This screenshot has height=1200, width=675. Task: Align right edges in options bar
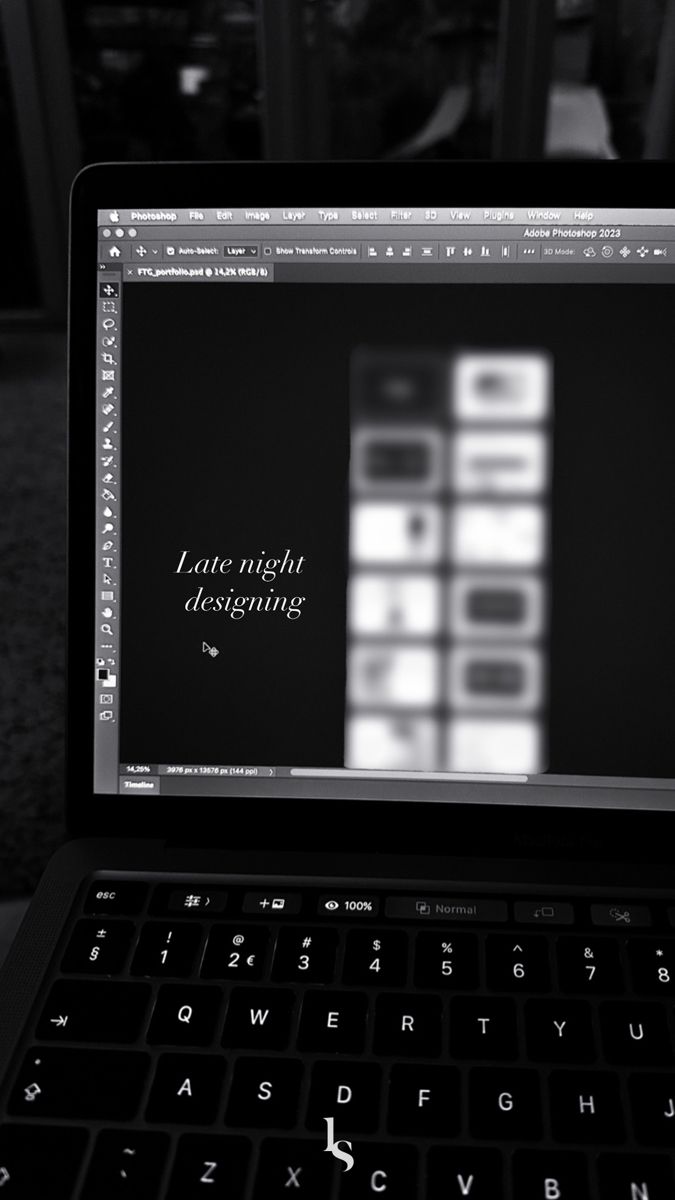[408, 252]
